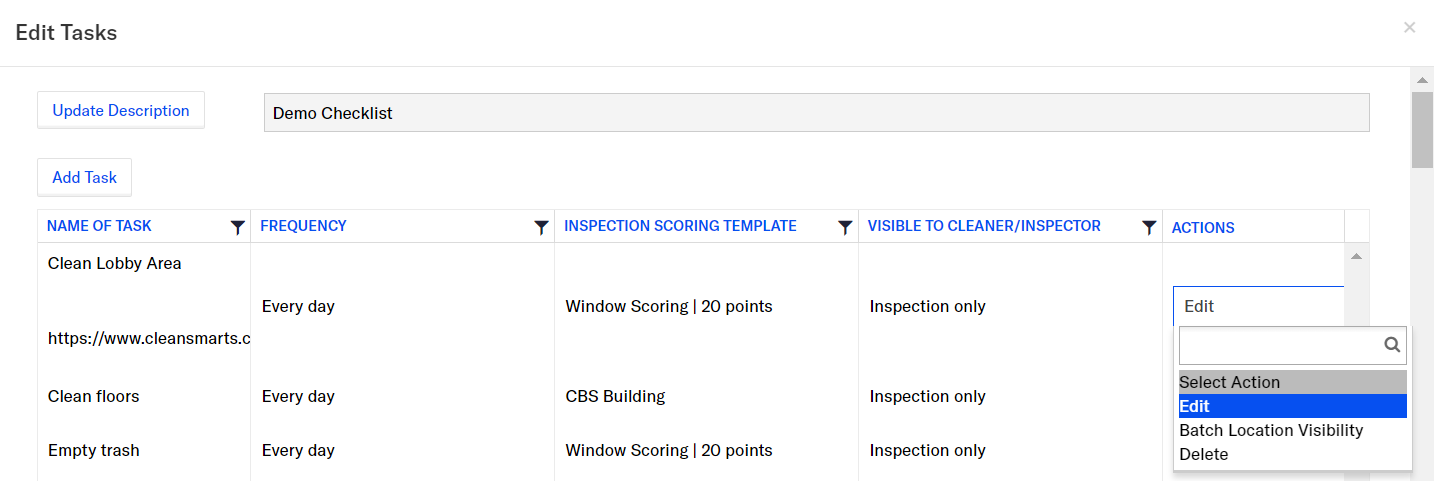Open Visible to Cleaner/Inspector column filter
Viewport: 1434px width, 481px height.
coord(1149,228)
